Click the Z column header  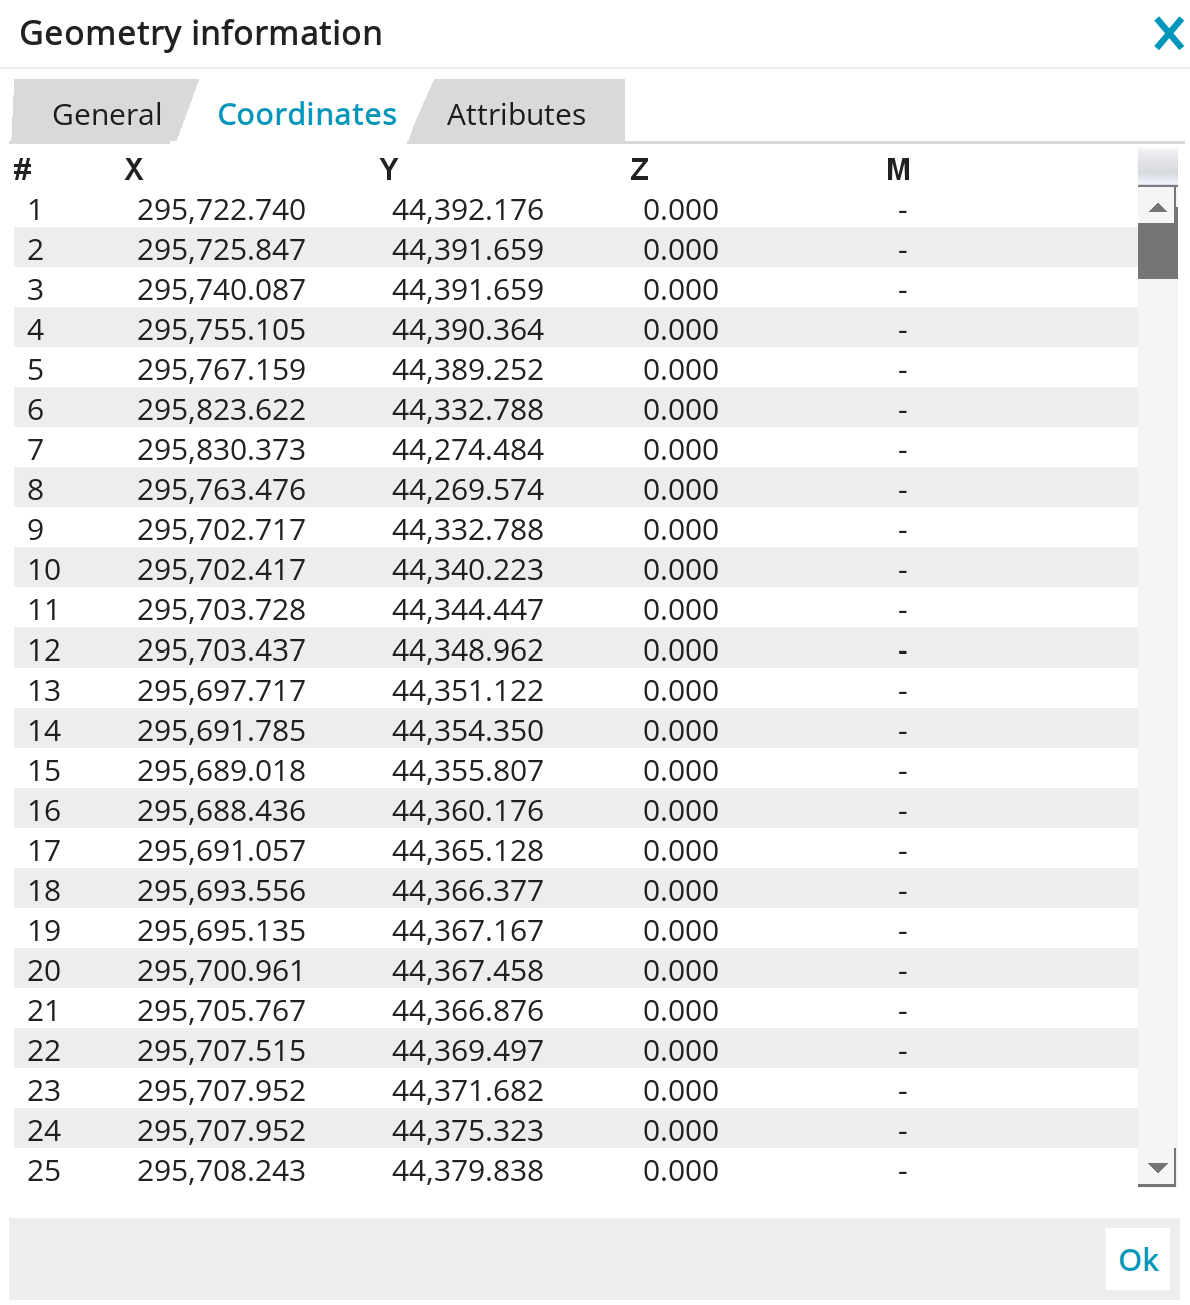coord(640,170)
